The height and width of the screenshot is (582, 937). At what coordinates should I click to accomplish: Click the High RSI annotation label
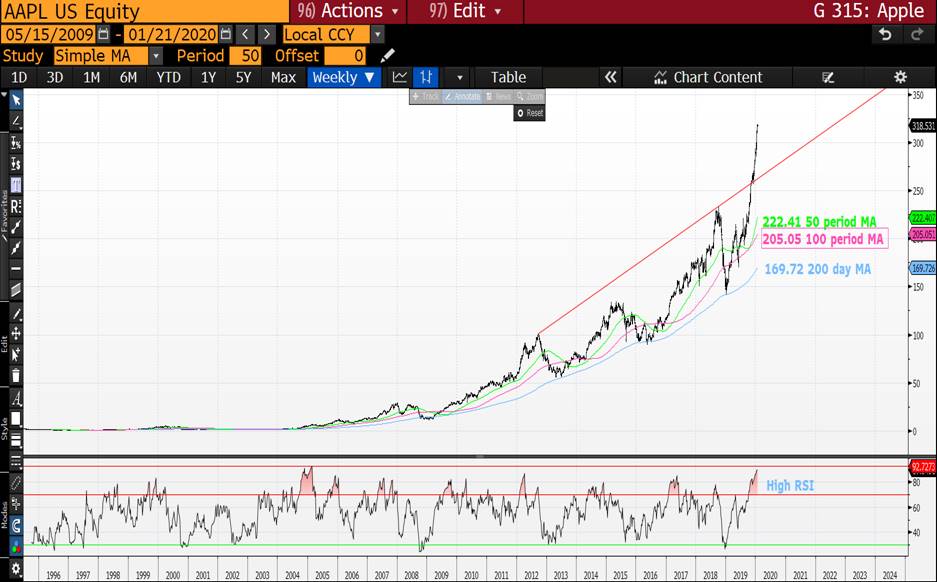(790, 485)
